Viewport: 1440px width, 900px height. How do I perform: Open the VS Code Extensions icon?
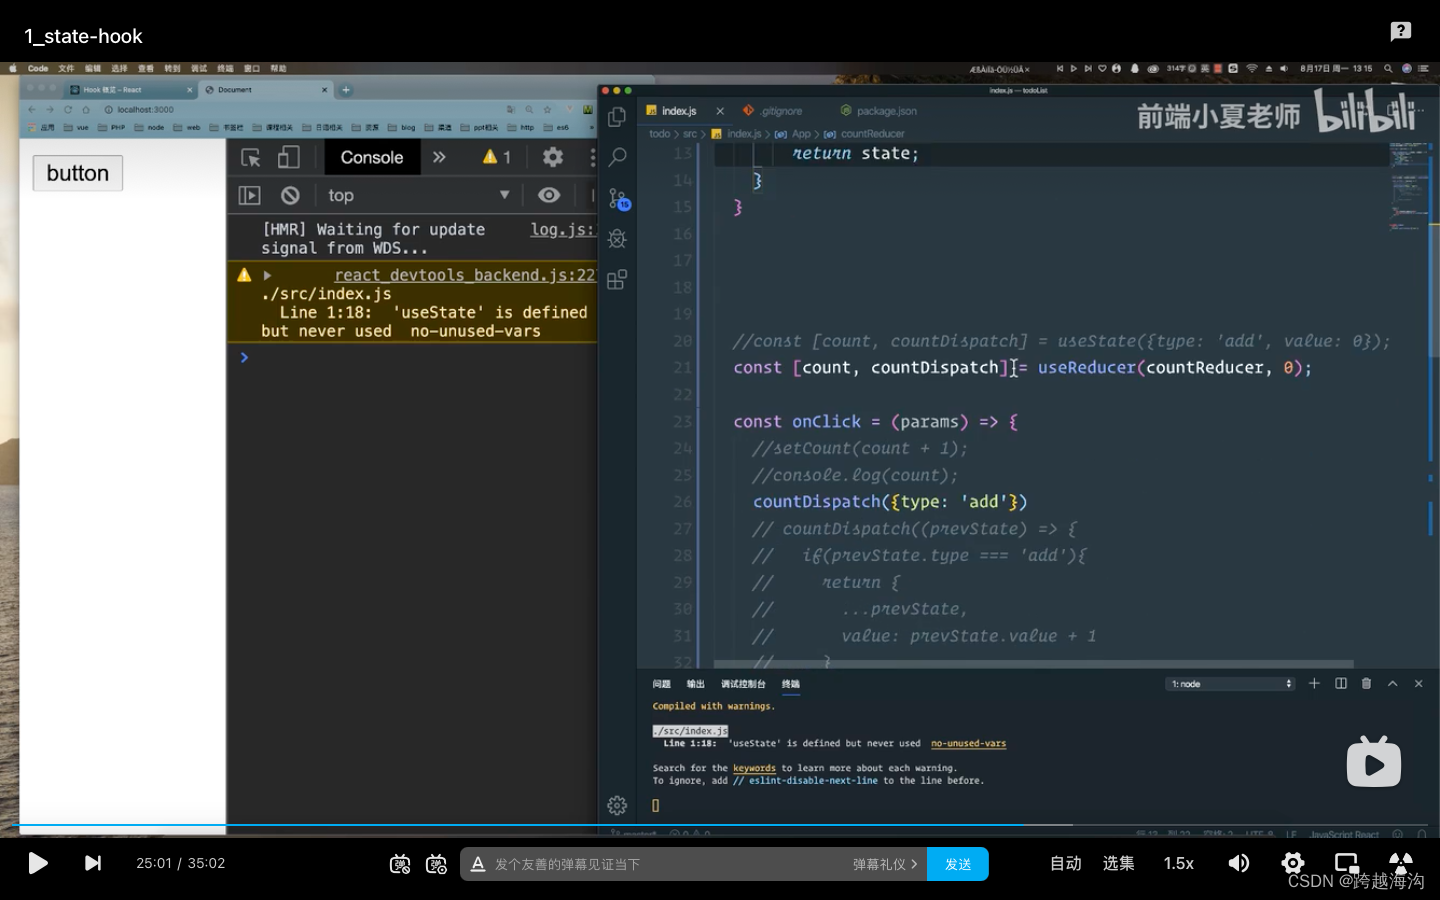(x=617, y=279)
